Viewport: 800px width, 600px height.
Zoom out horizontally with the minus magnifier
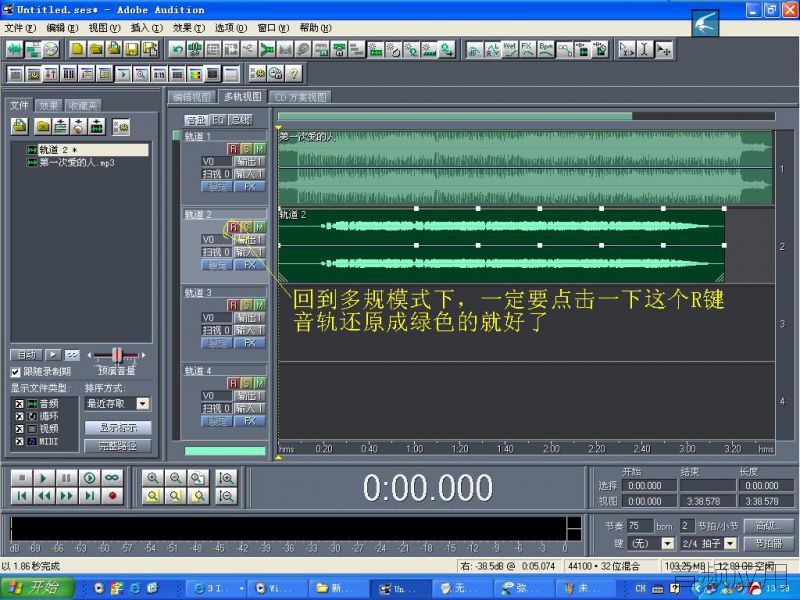click(x=176, y=478)
